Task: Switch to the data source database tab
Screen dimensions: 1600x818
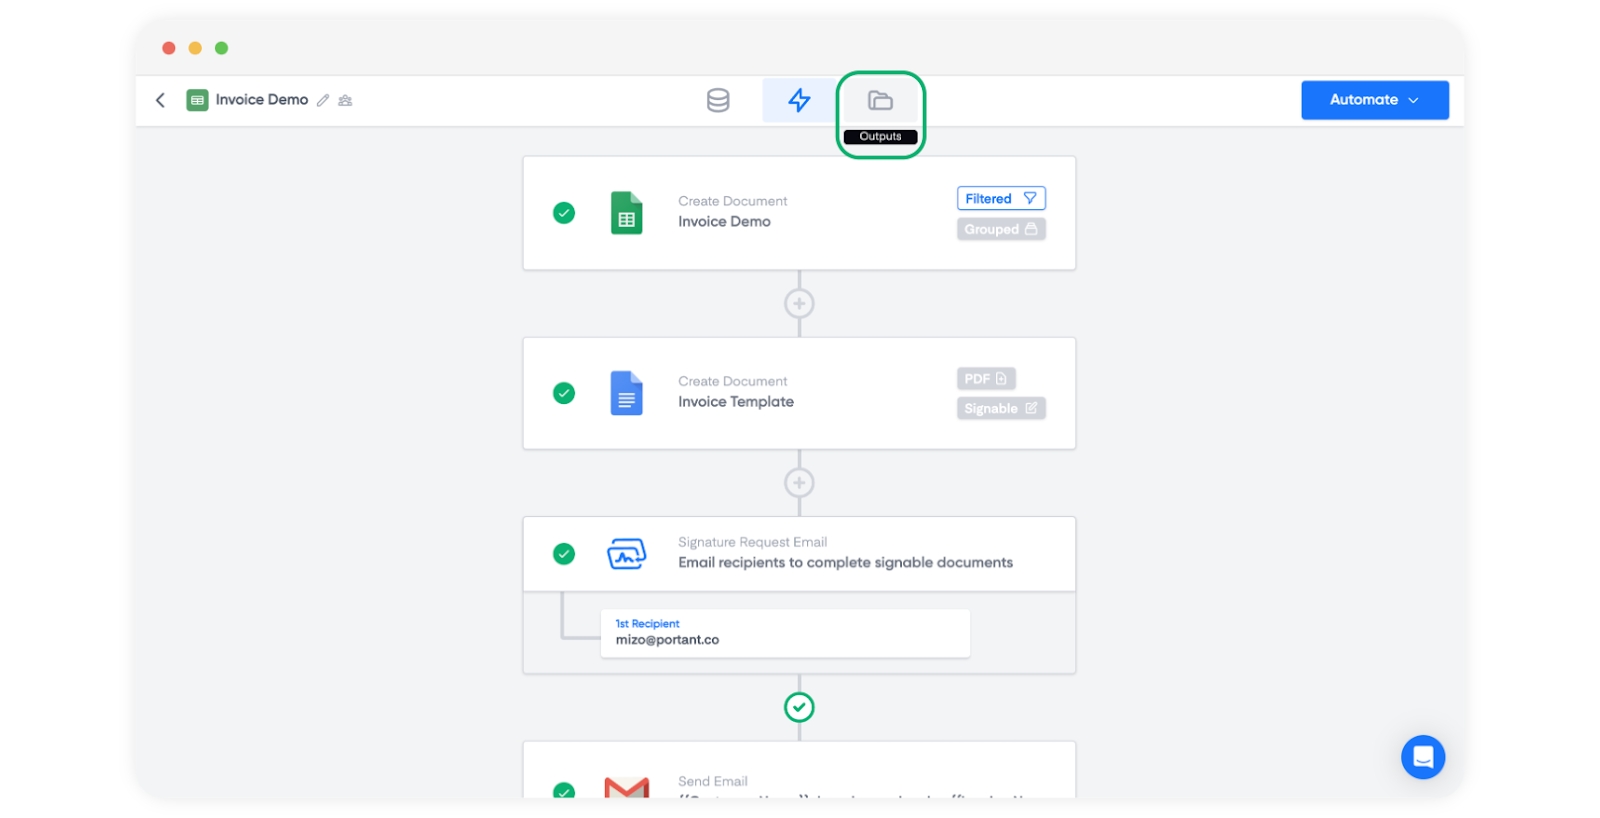Action: [x=718, y=100]
